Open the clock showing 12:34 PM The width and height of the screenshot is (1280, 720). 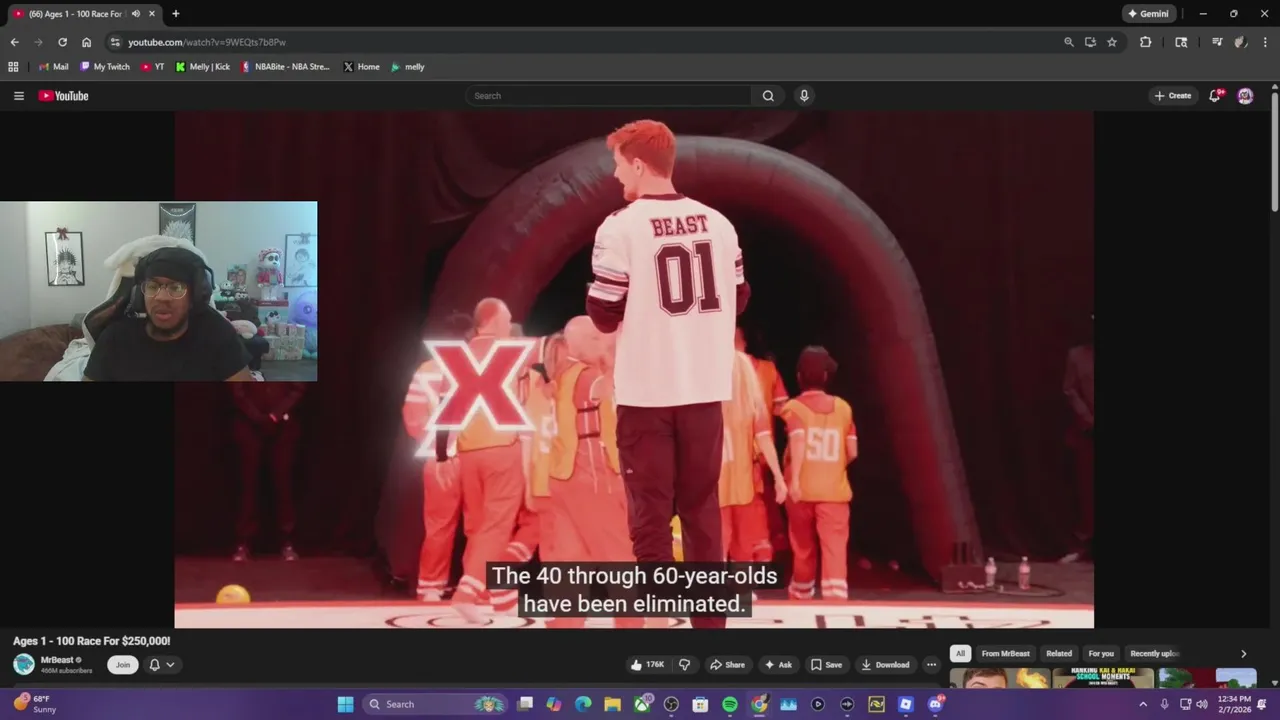pos(1234,704)
